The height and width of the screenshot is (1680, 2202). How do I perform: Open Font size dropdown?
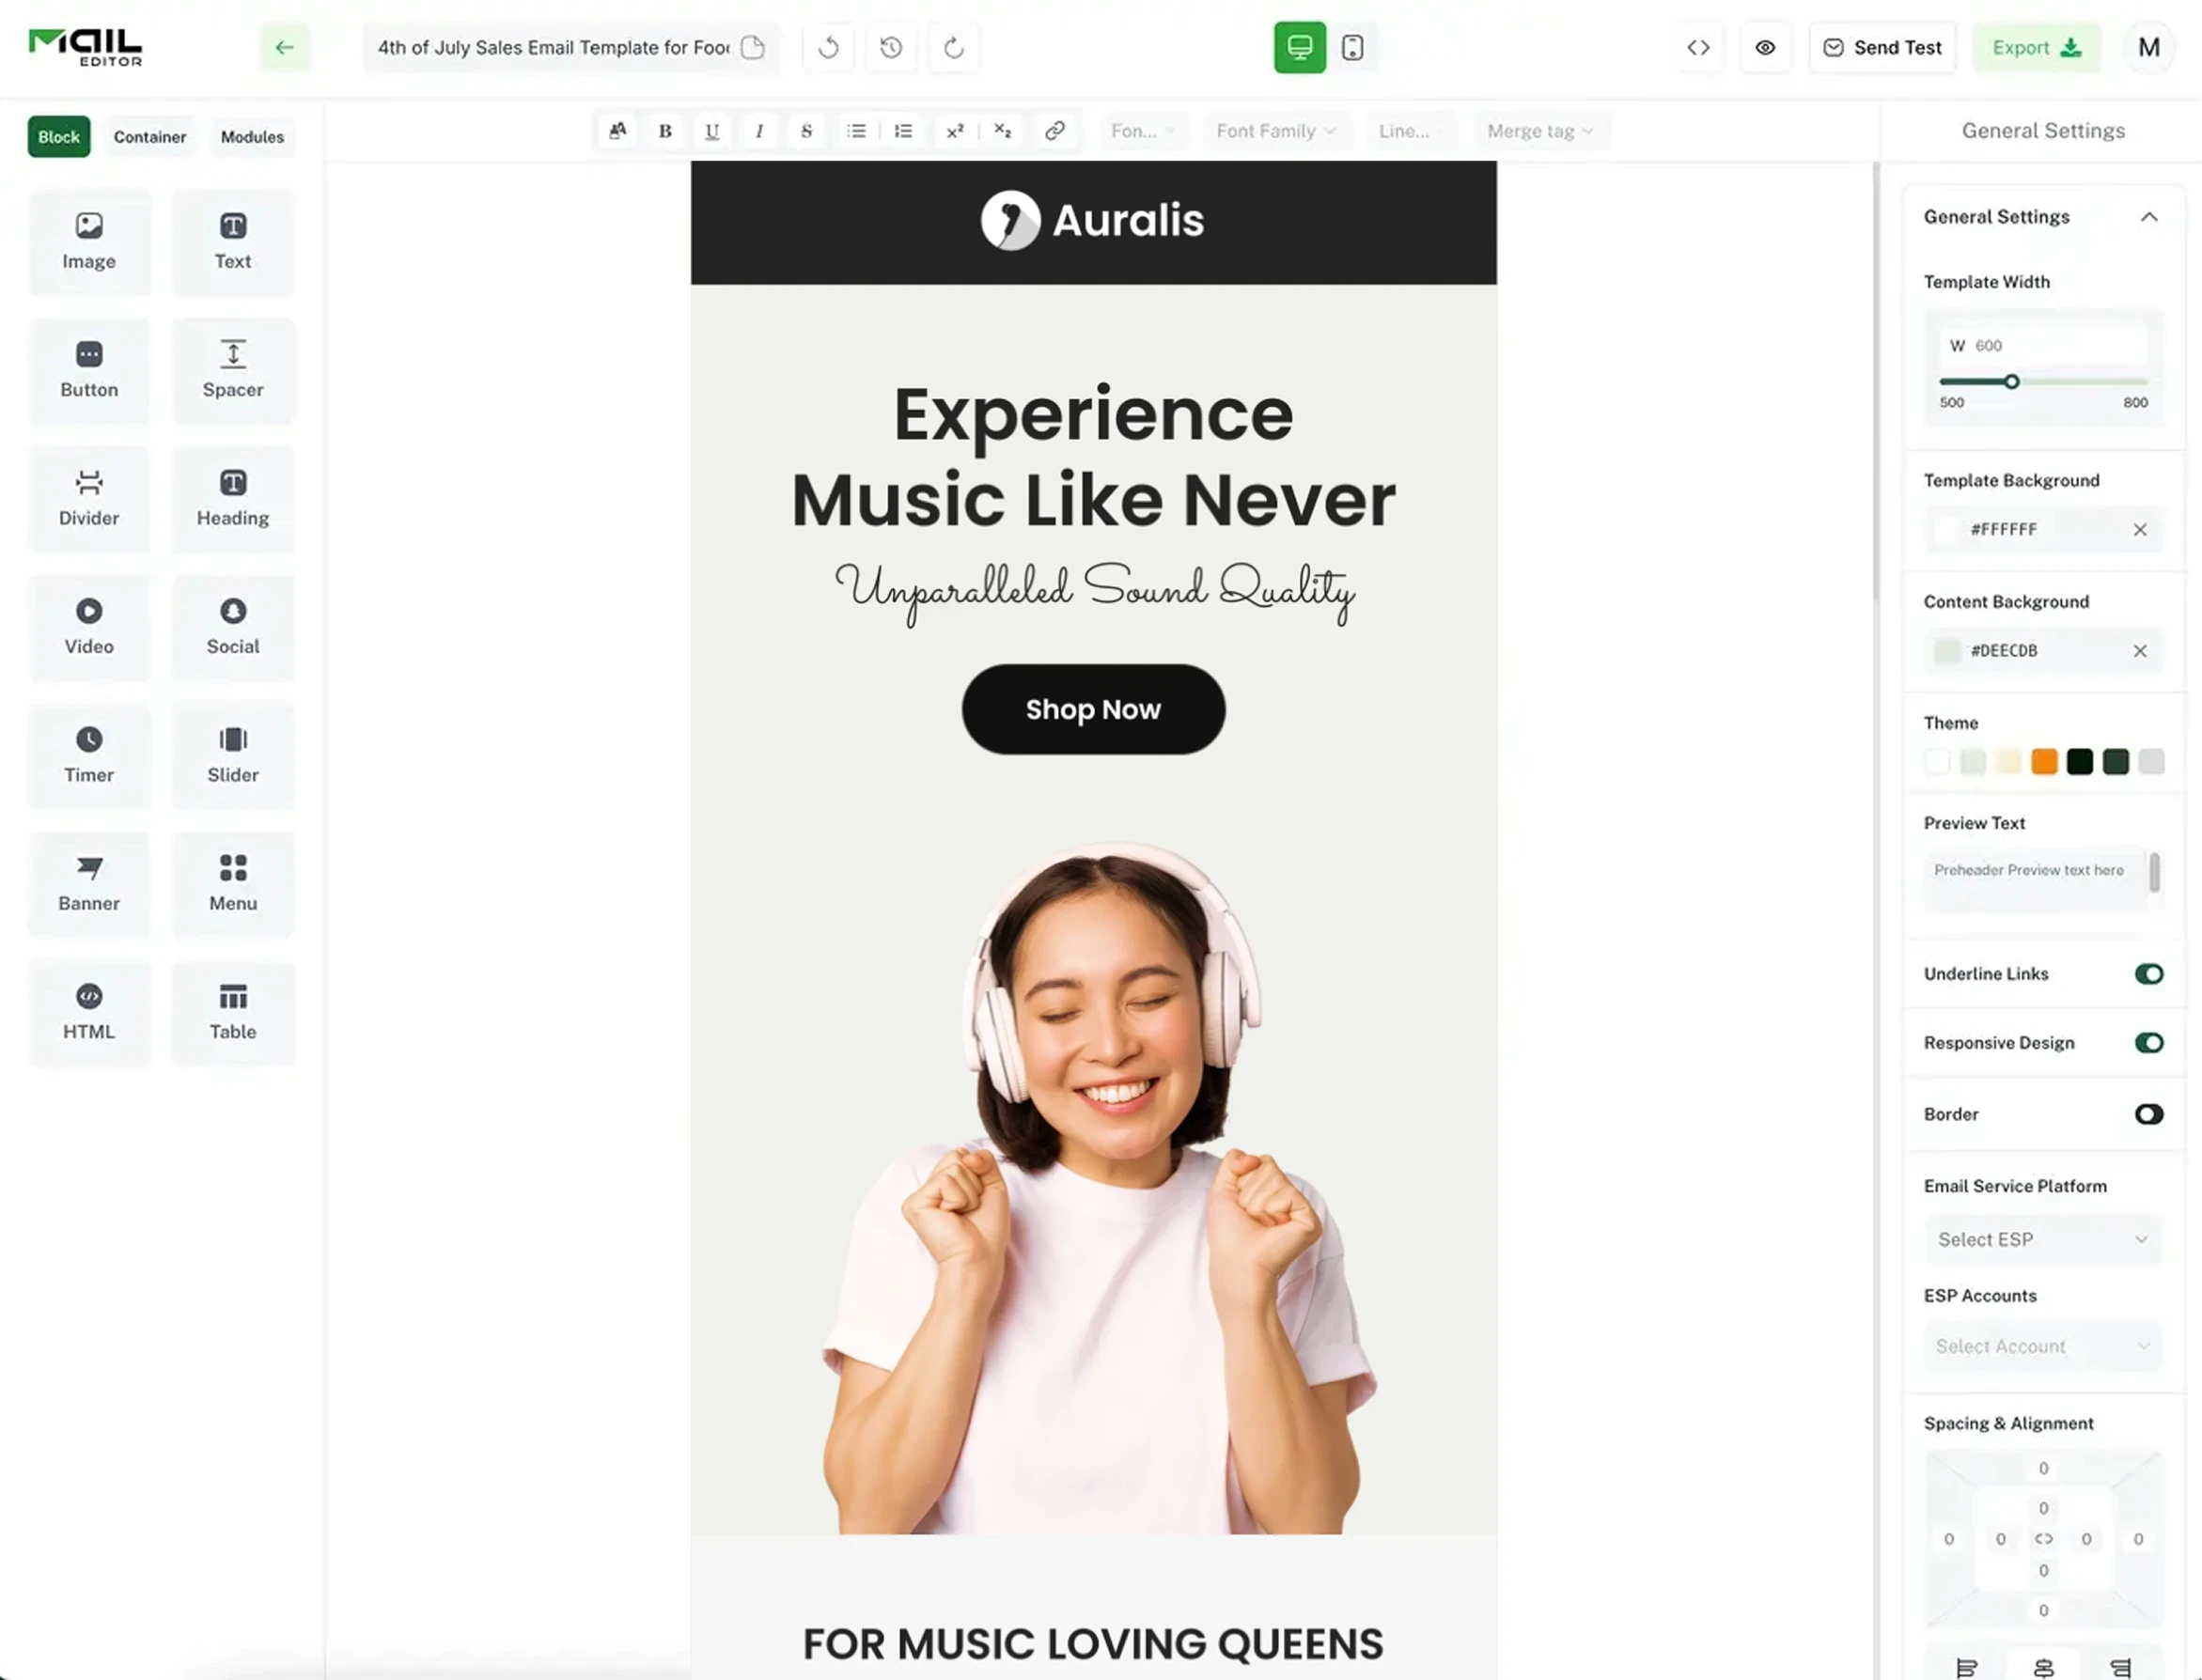click(x=1143, y=131)
